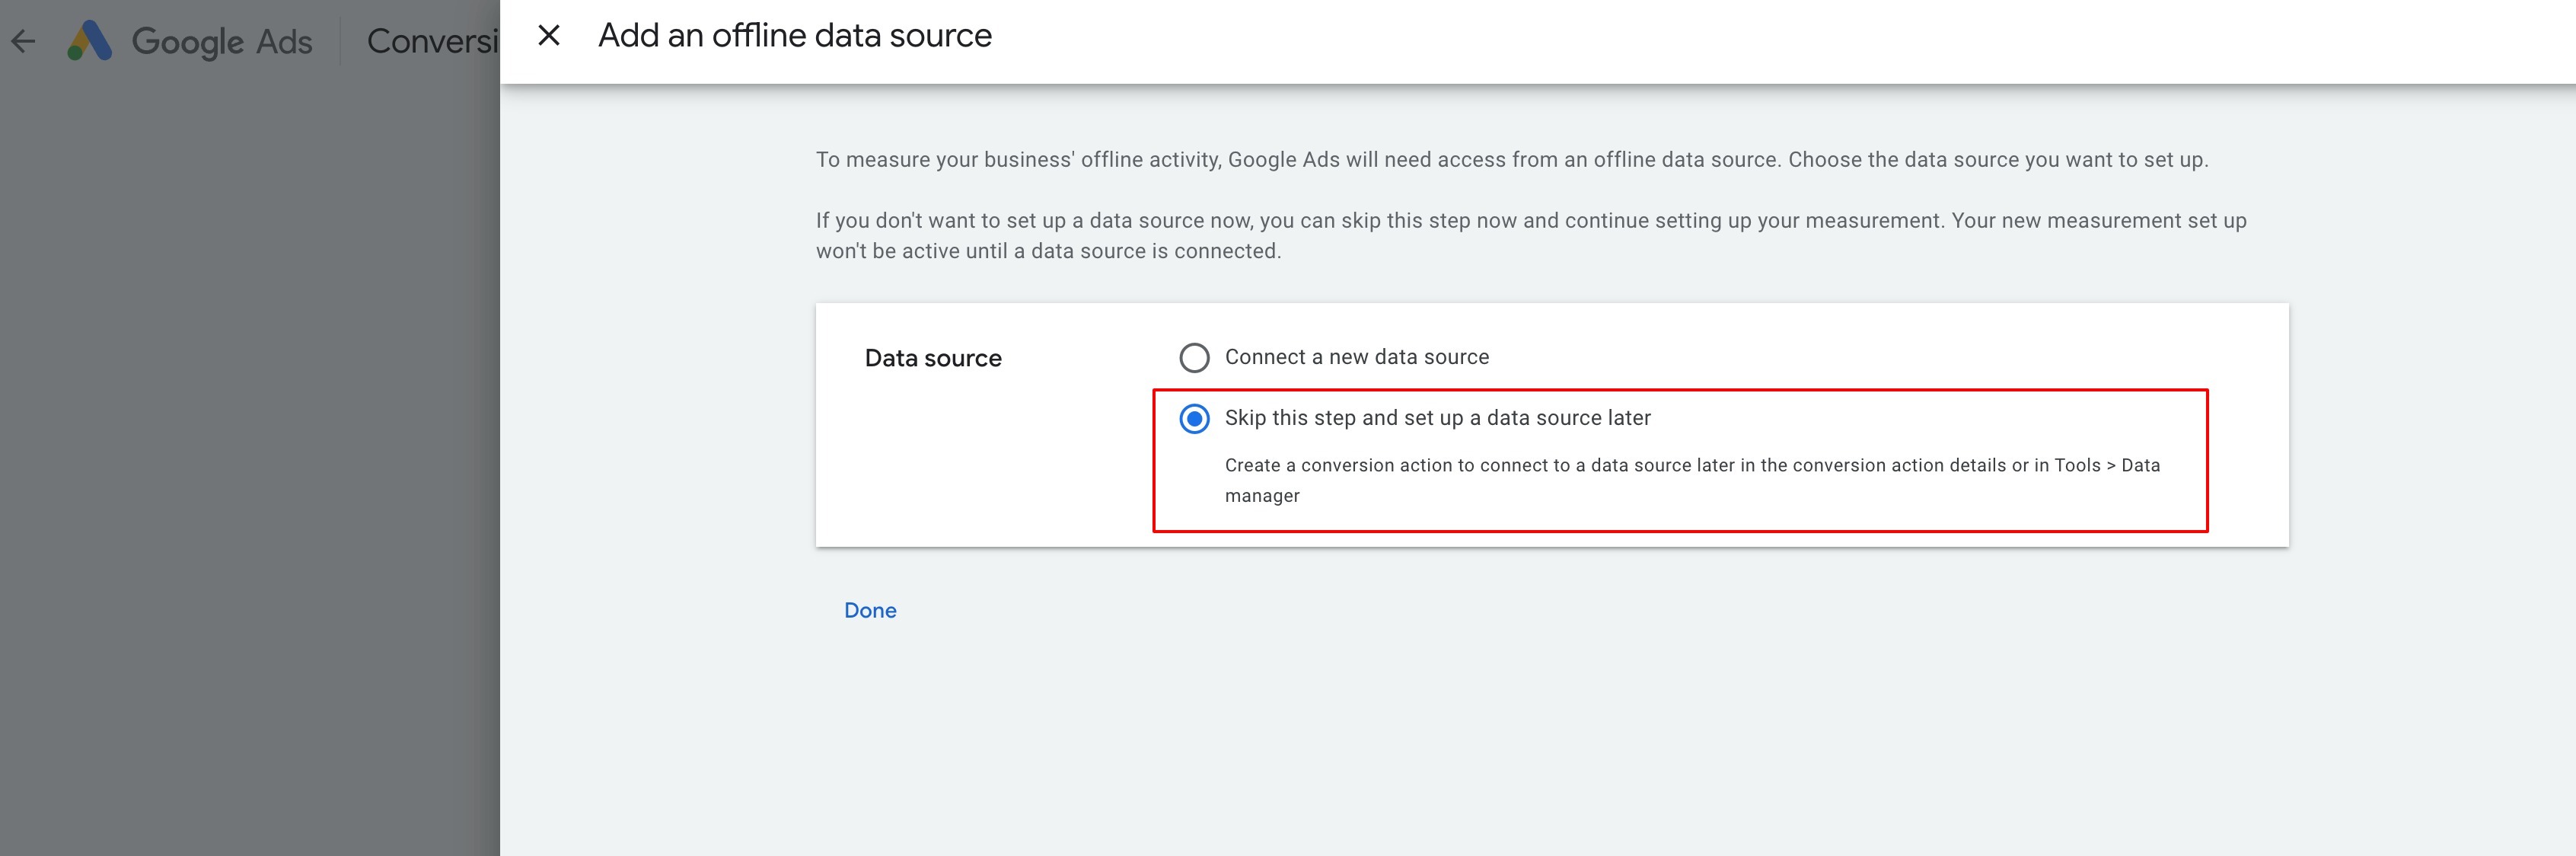Screen dimensions: 2576x856
Task: Click the Google Ads triangle logo
Action: [90, 41]
